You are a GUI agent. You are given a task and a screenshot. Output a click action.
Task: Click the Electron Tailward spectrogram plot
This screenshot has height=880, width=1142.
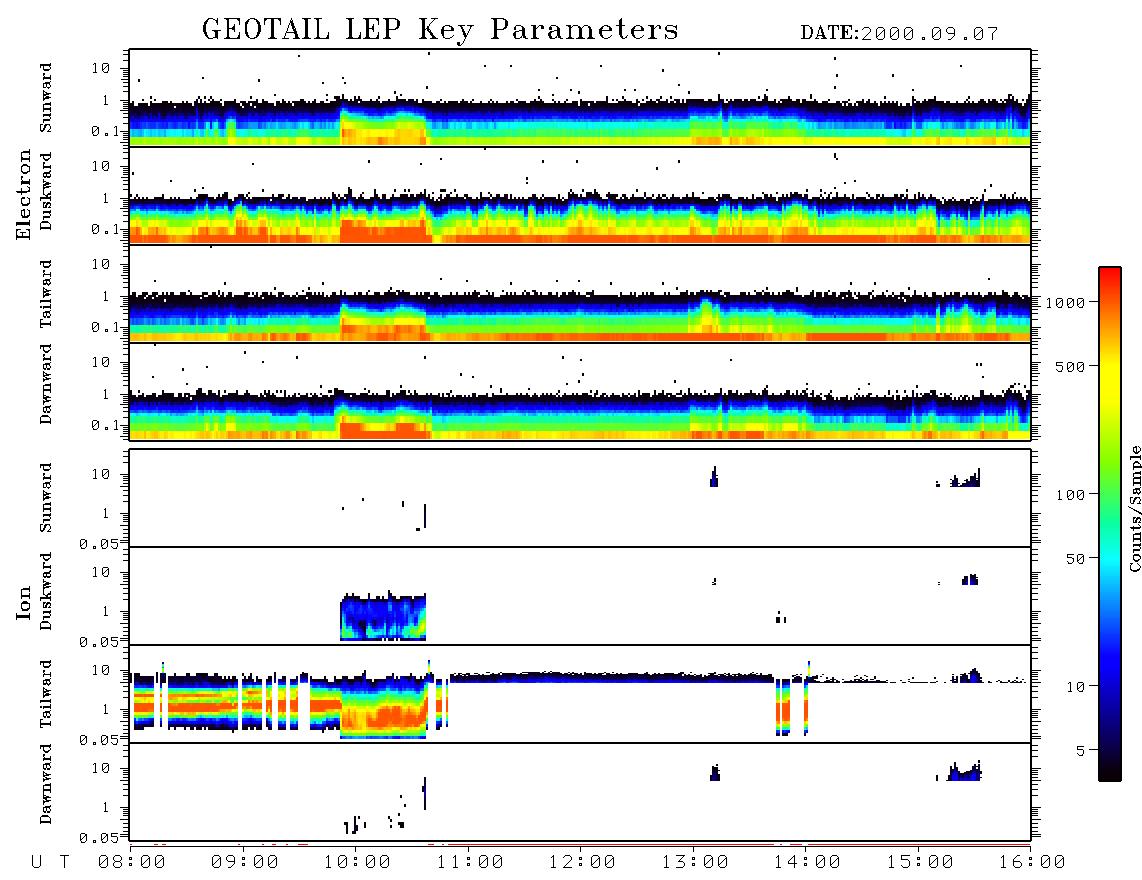pyautogui.click(x=580, y=294)
